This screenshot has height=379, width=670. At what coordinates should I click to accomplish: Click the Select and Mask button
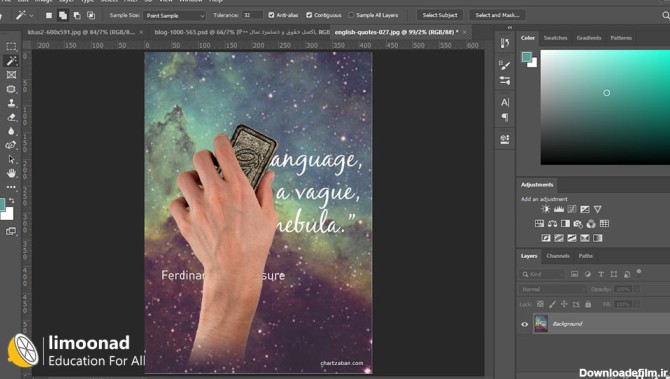[x=497, y=15]
